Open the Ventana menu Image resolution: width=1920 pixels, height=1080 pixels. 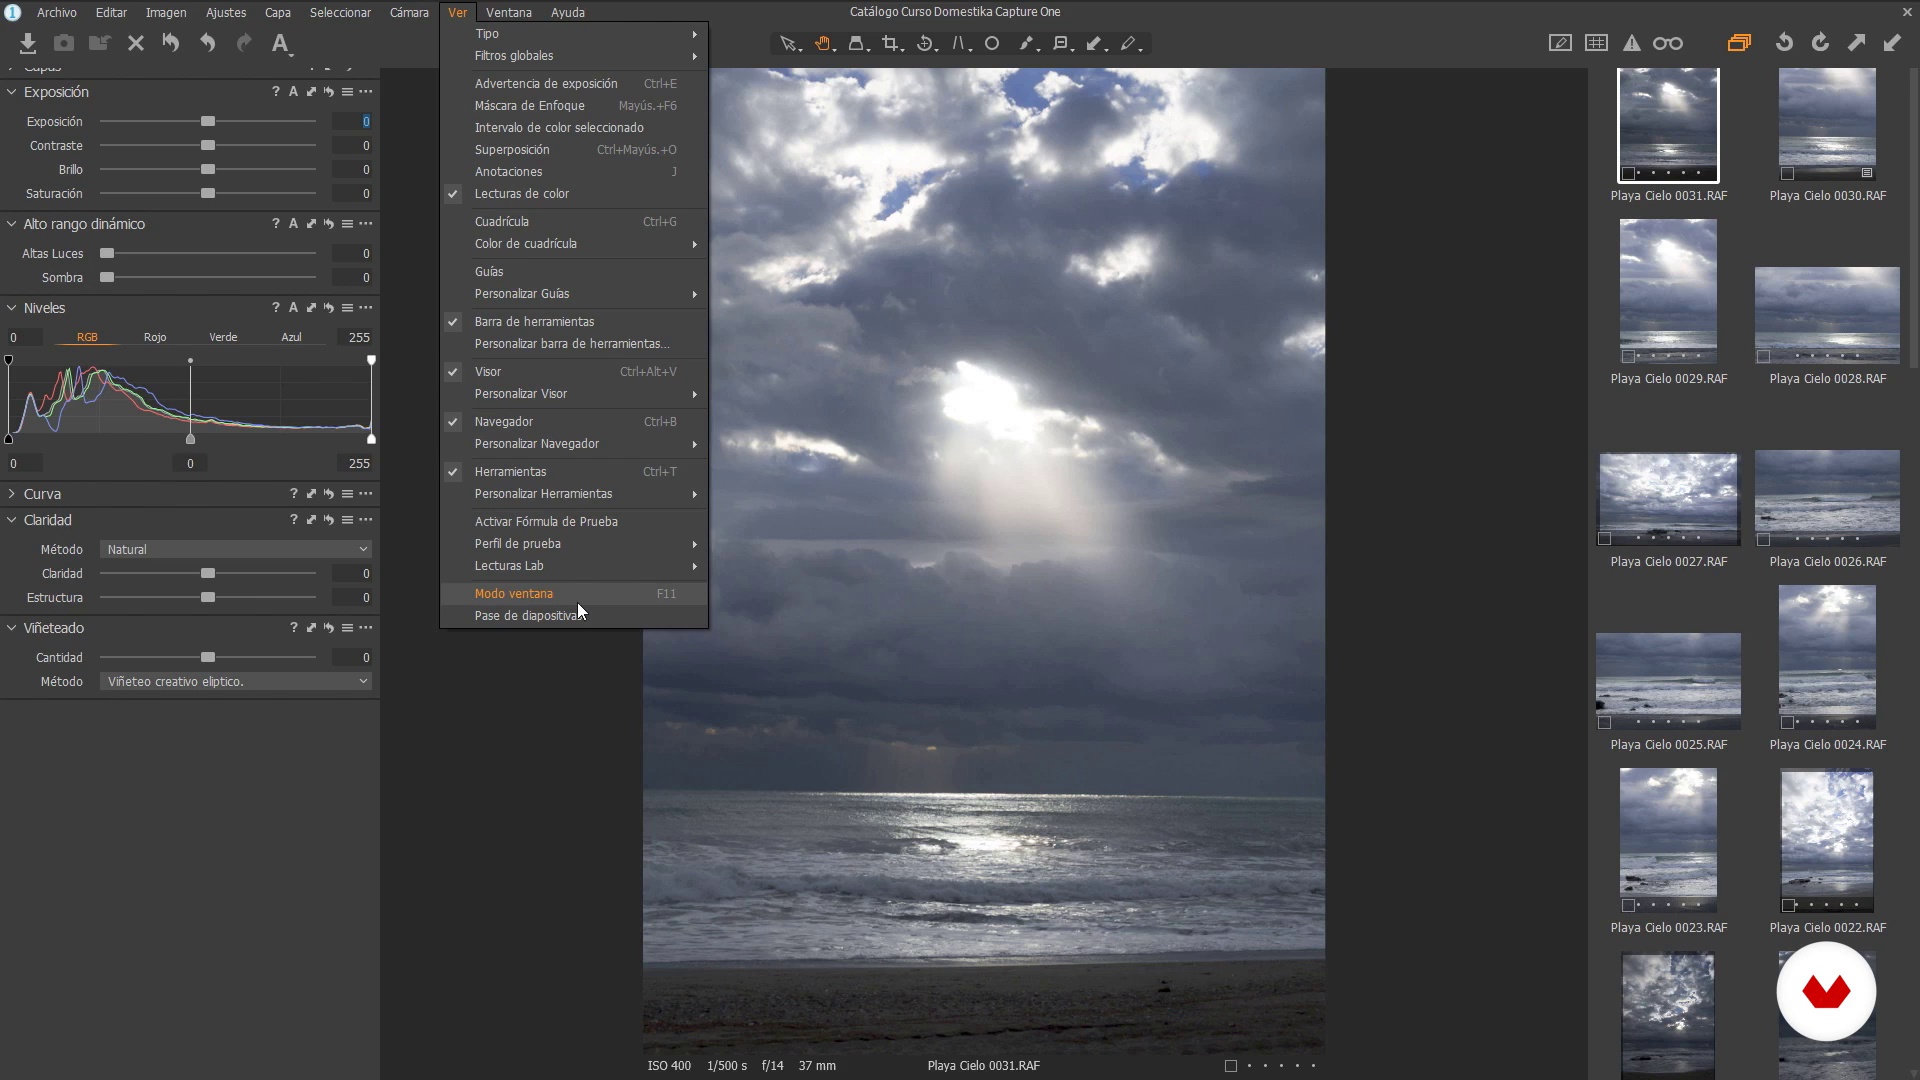pos(509,12)
